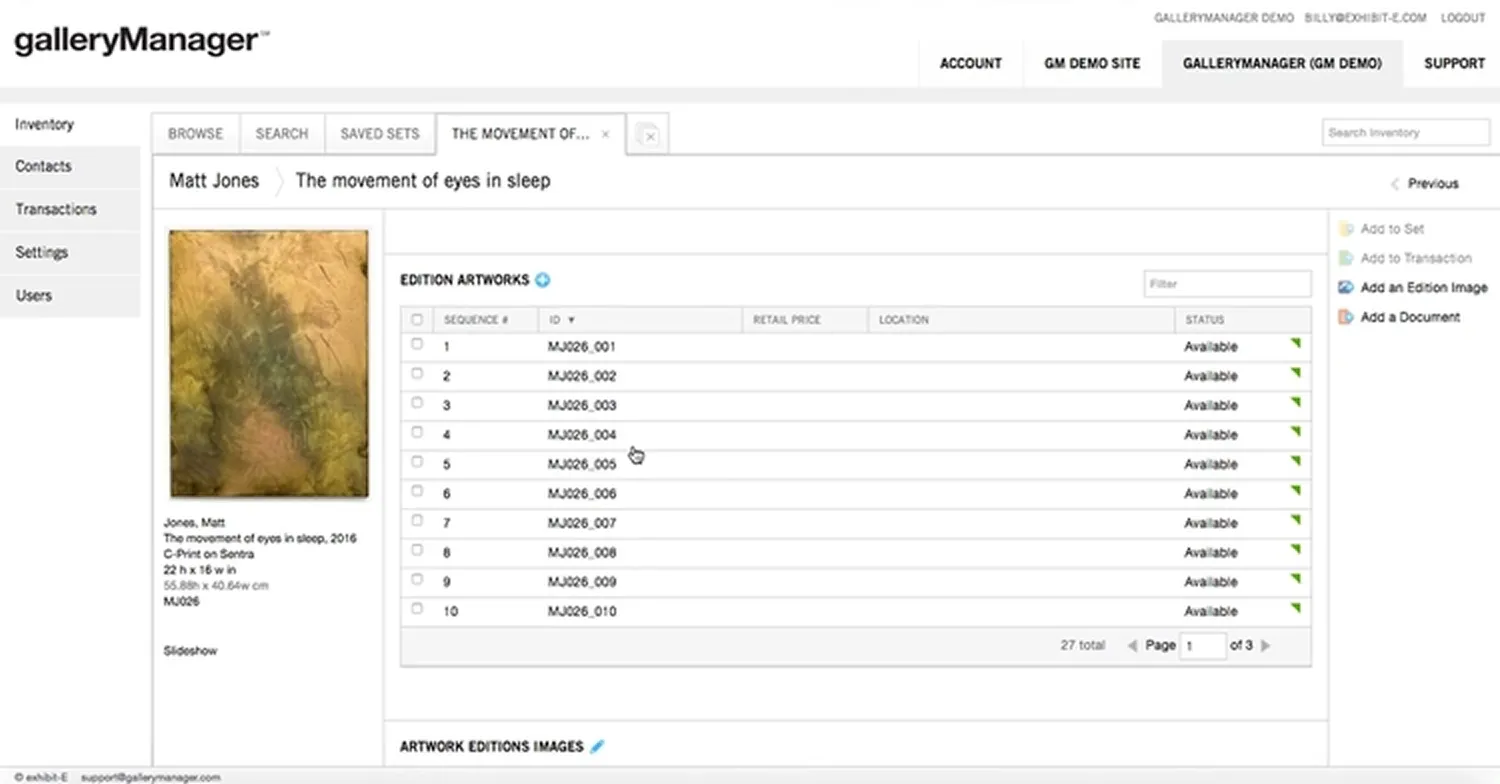The height and width of the screenshot is (784, 1500).
Task: Click Add a Document link text
Action: [x=1410, y=317]
